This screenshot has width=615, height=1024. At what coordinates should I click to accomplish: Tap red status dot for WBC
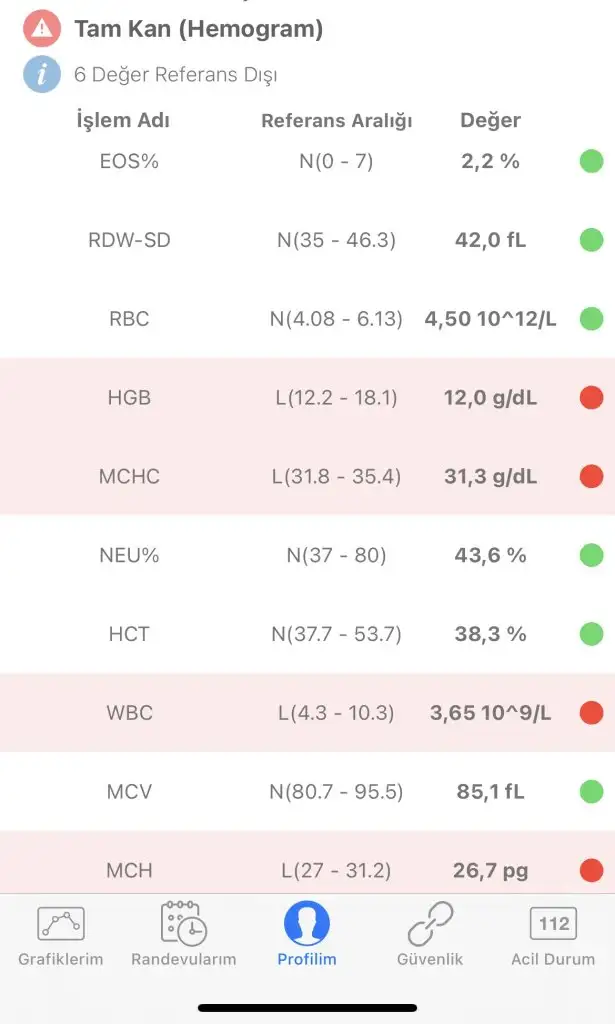tap(591, 713)
